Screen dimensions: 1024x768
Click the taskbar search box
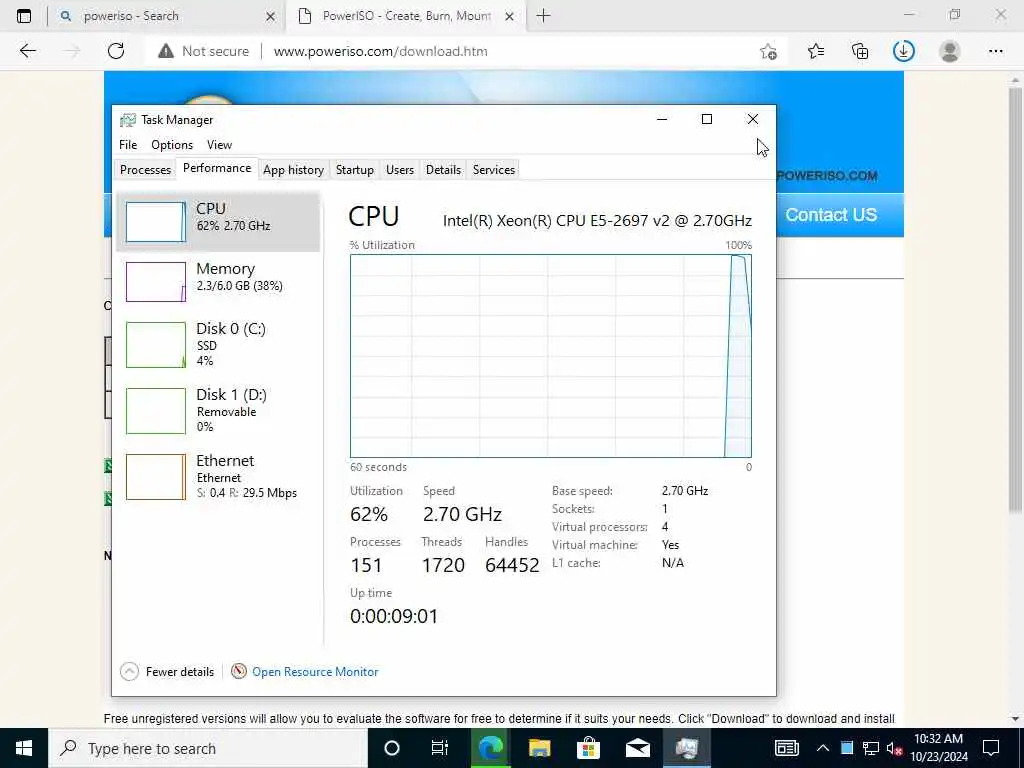[208, 748]
